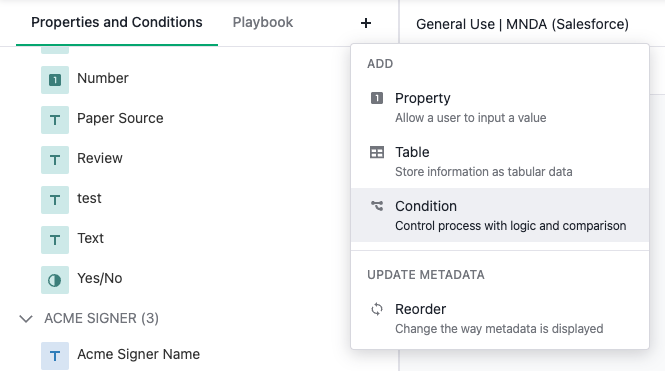Select Reorder under Update Metadata
The image size is (665, 371).
(x=500, y=318)
